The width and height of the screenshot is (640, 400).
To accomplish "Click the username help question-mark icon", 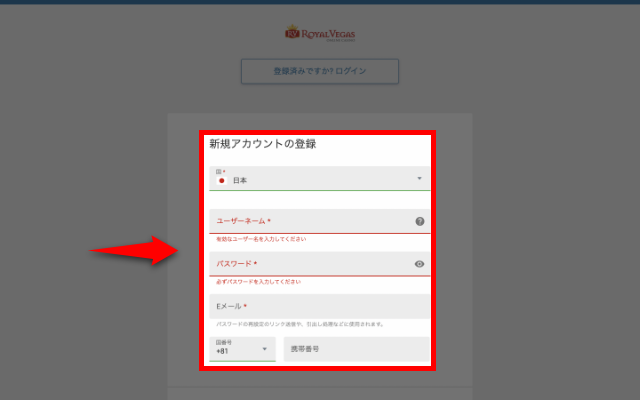I will pyautogui.click(x=420, y=221).
